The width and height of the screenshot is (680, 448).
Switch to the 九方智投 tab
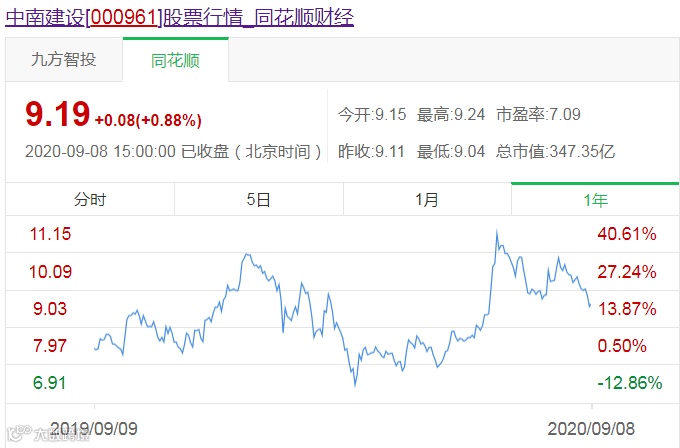tap(64, 59)
